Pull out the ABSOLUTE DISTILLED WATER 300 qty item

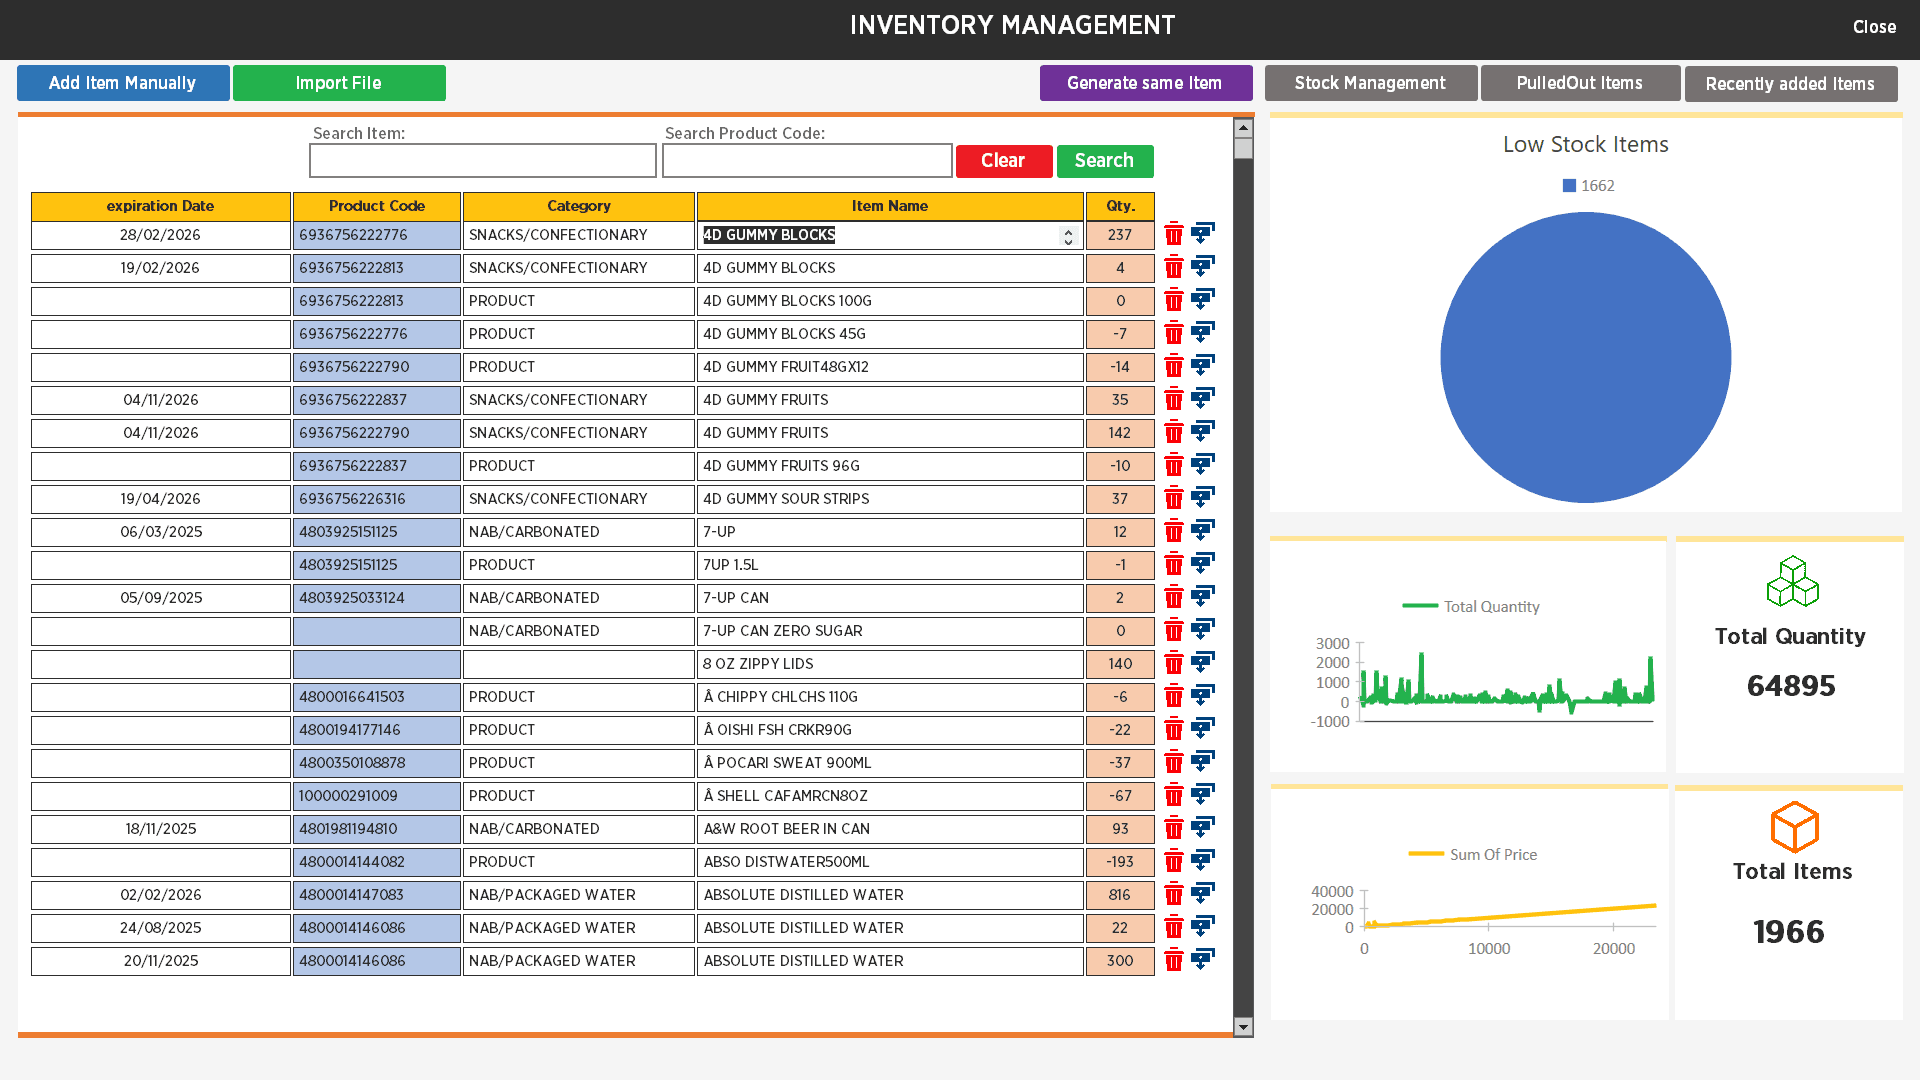1203,960
